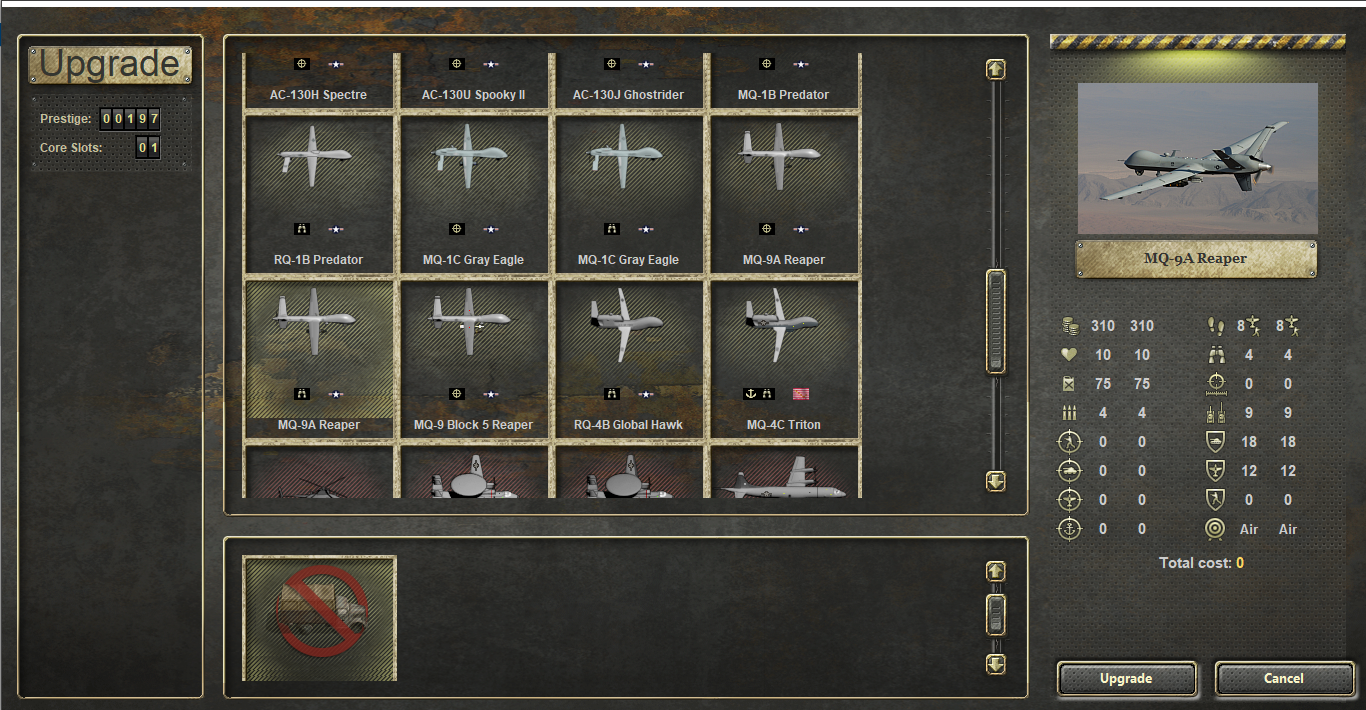Click the Upgrade button to confirm
The height and width of the screenshot is (710, 1366).
[x=1126, y=678]
